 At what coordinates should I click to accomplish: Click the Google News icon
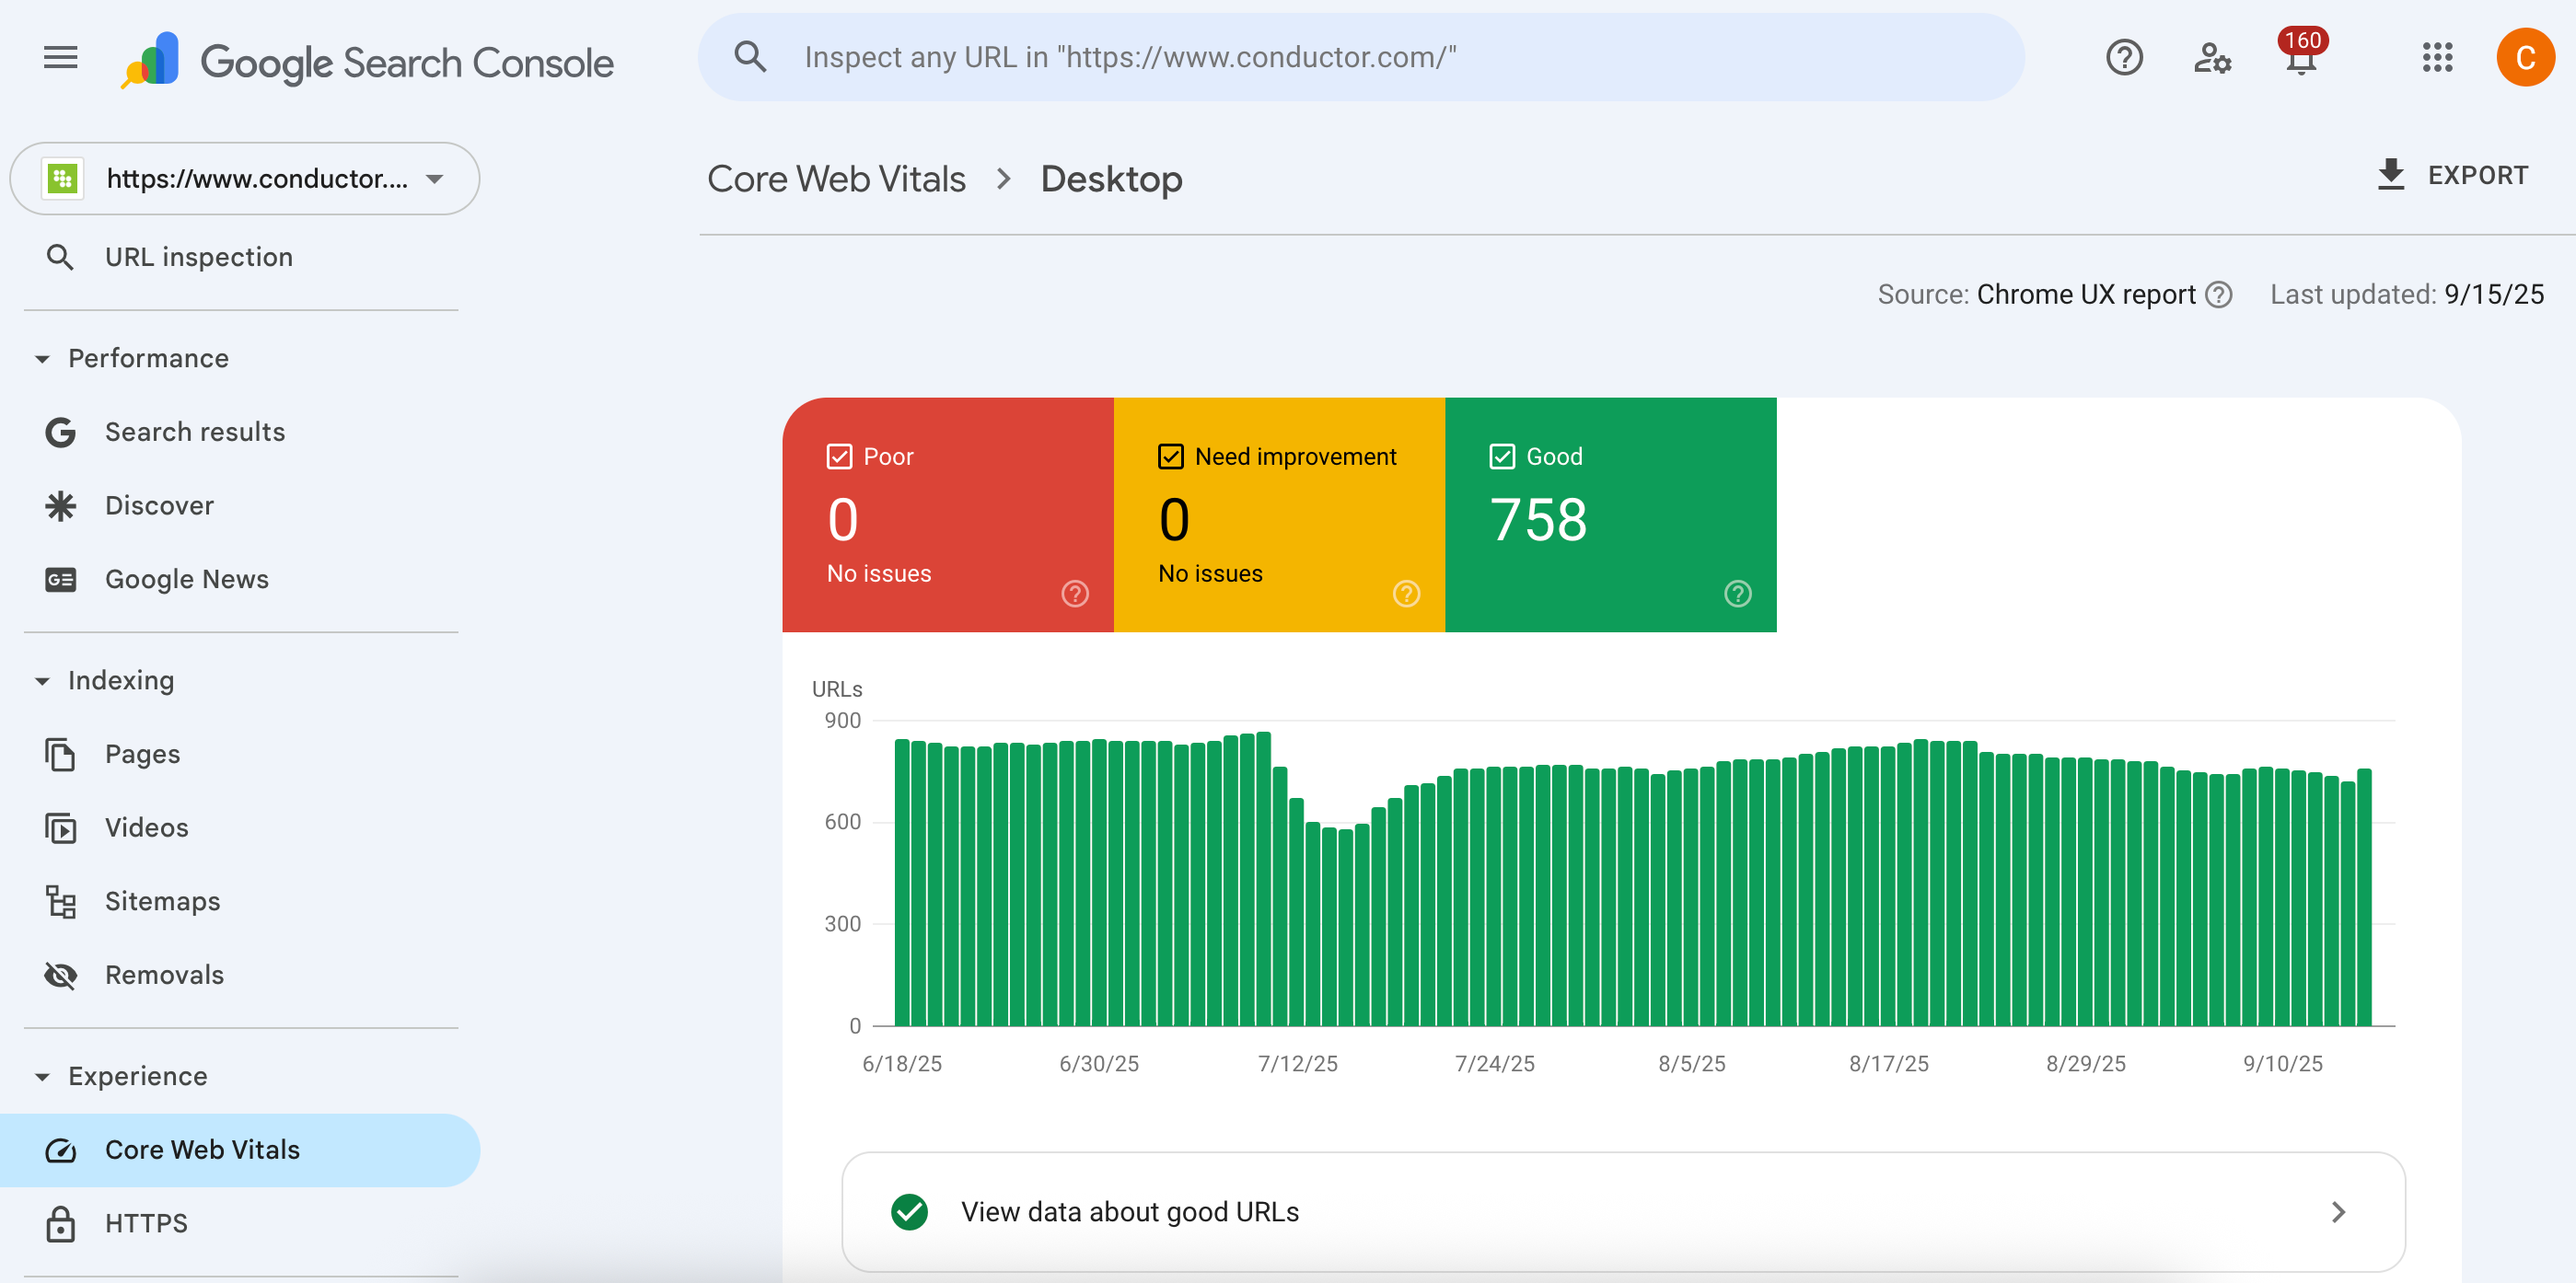pos(60,579)
